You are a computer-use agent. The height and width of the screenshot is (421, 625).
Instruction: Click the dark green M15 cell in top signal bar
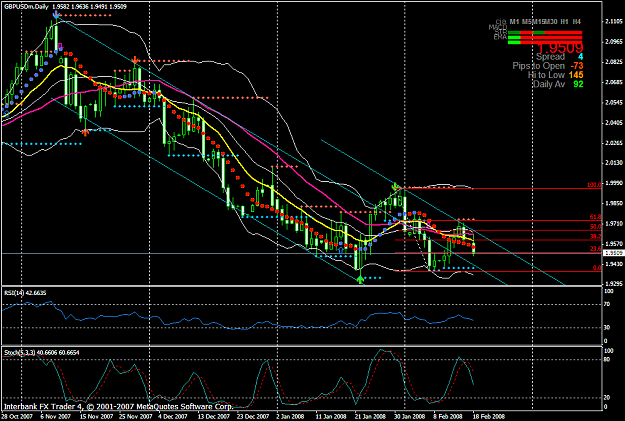[539, 33]
